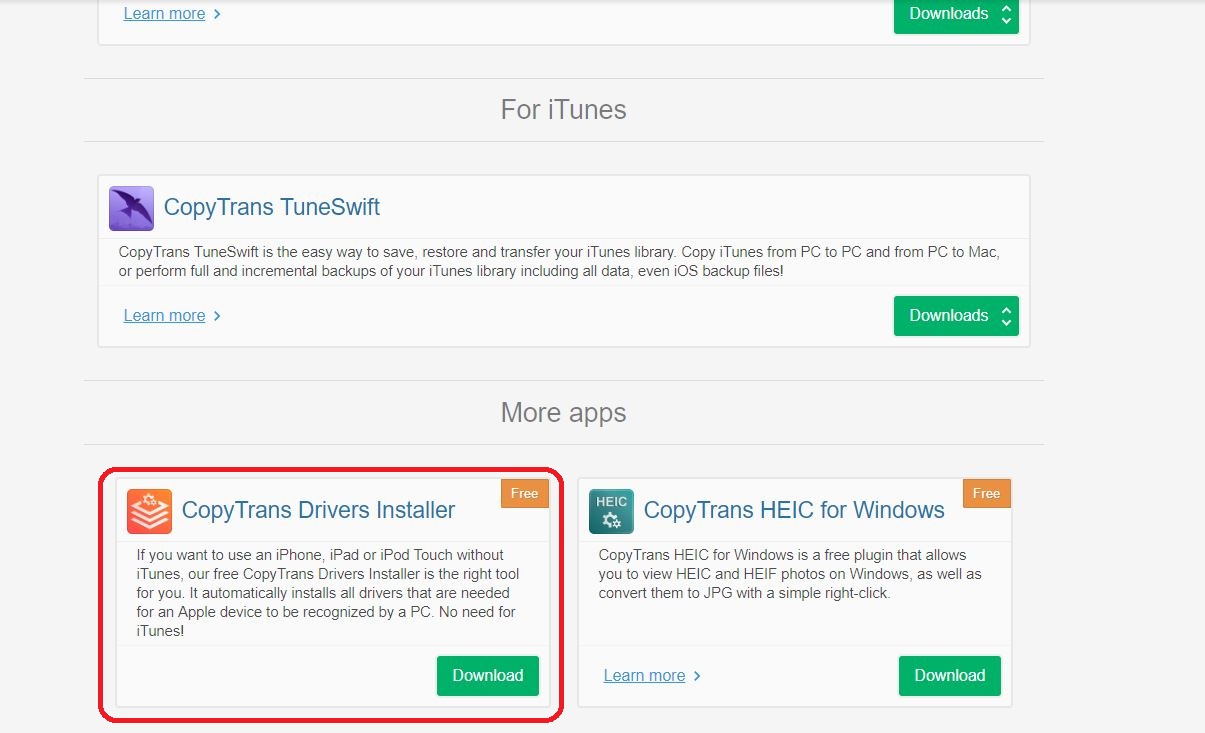Click the chevron beside the topmost Learn more
Image resolution: width=1205 pixels, height=733 pixels.
pyautogui.click(x=218, y=14)
